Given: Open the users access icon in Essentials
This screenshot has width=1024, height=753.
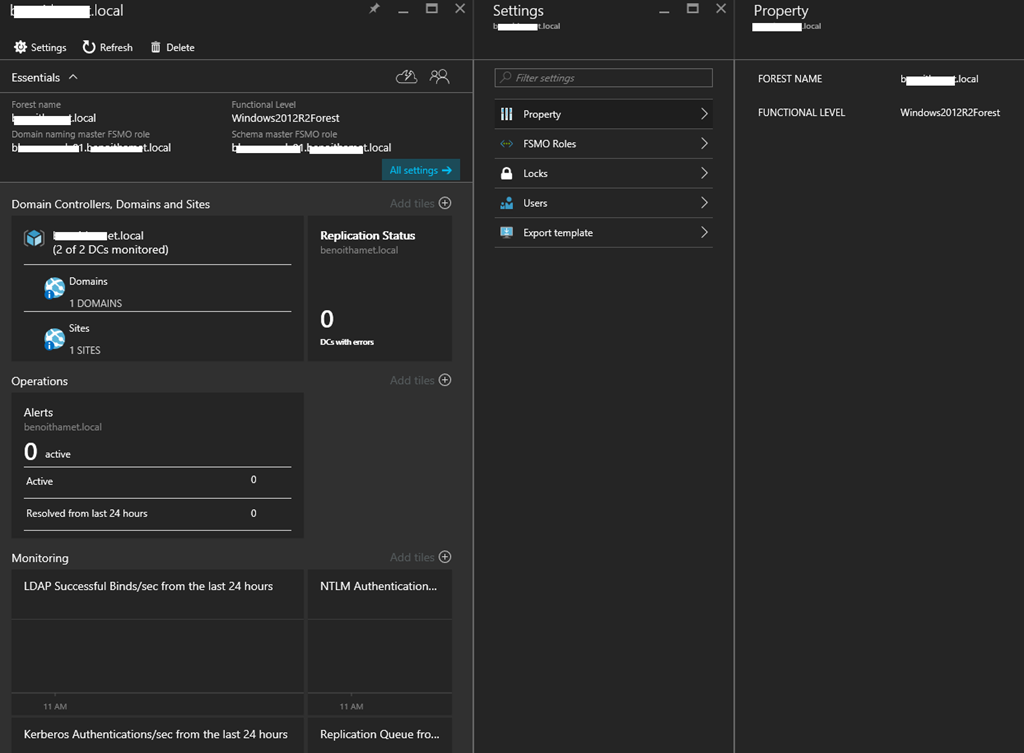Looking at the screenshot, I should click(x=439, y=77).
